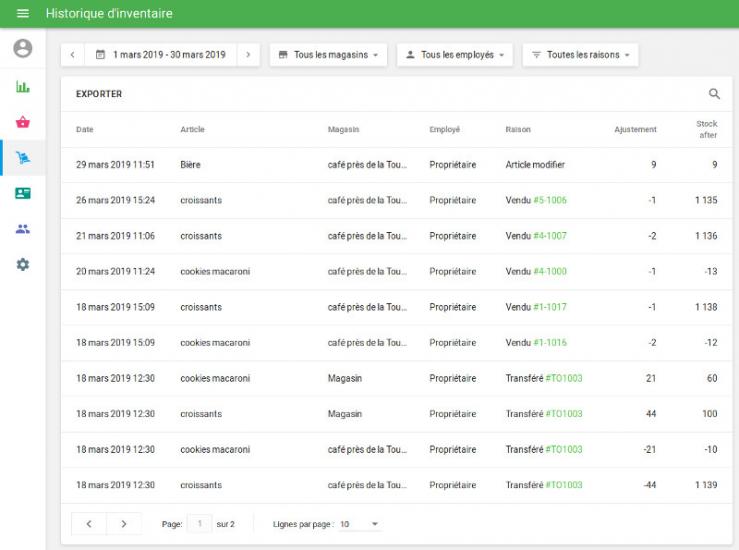Click date 26 mars 2019 15:24
739x550 pixels.
[115, 200]
